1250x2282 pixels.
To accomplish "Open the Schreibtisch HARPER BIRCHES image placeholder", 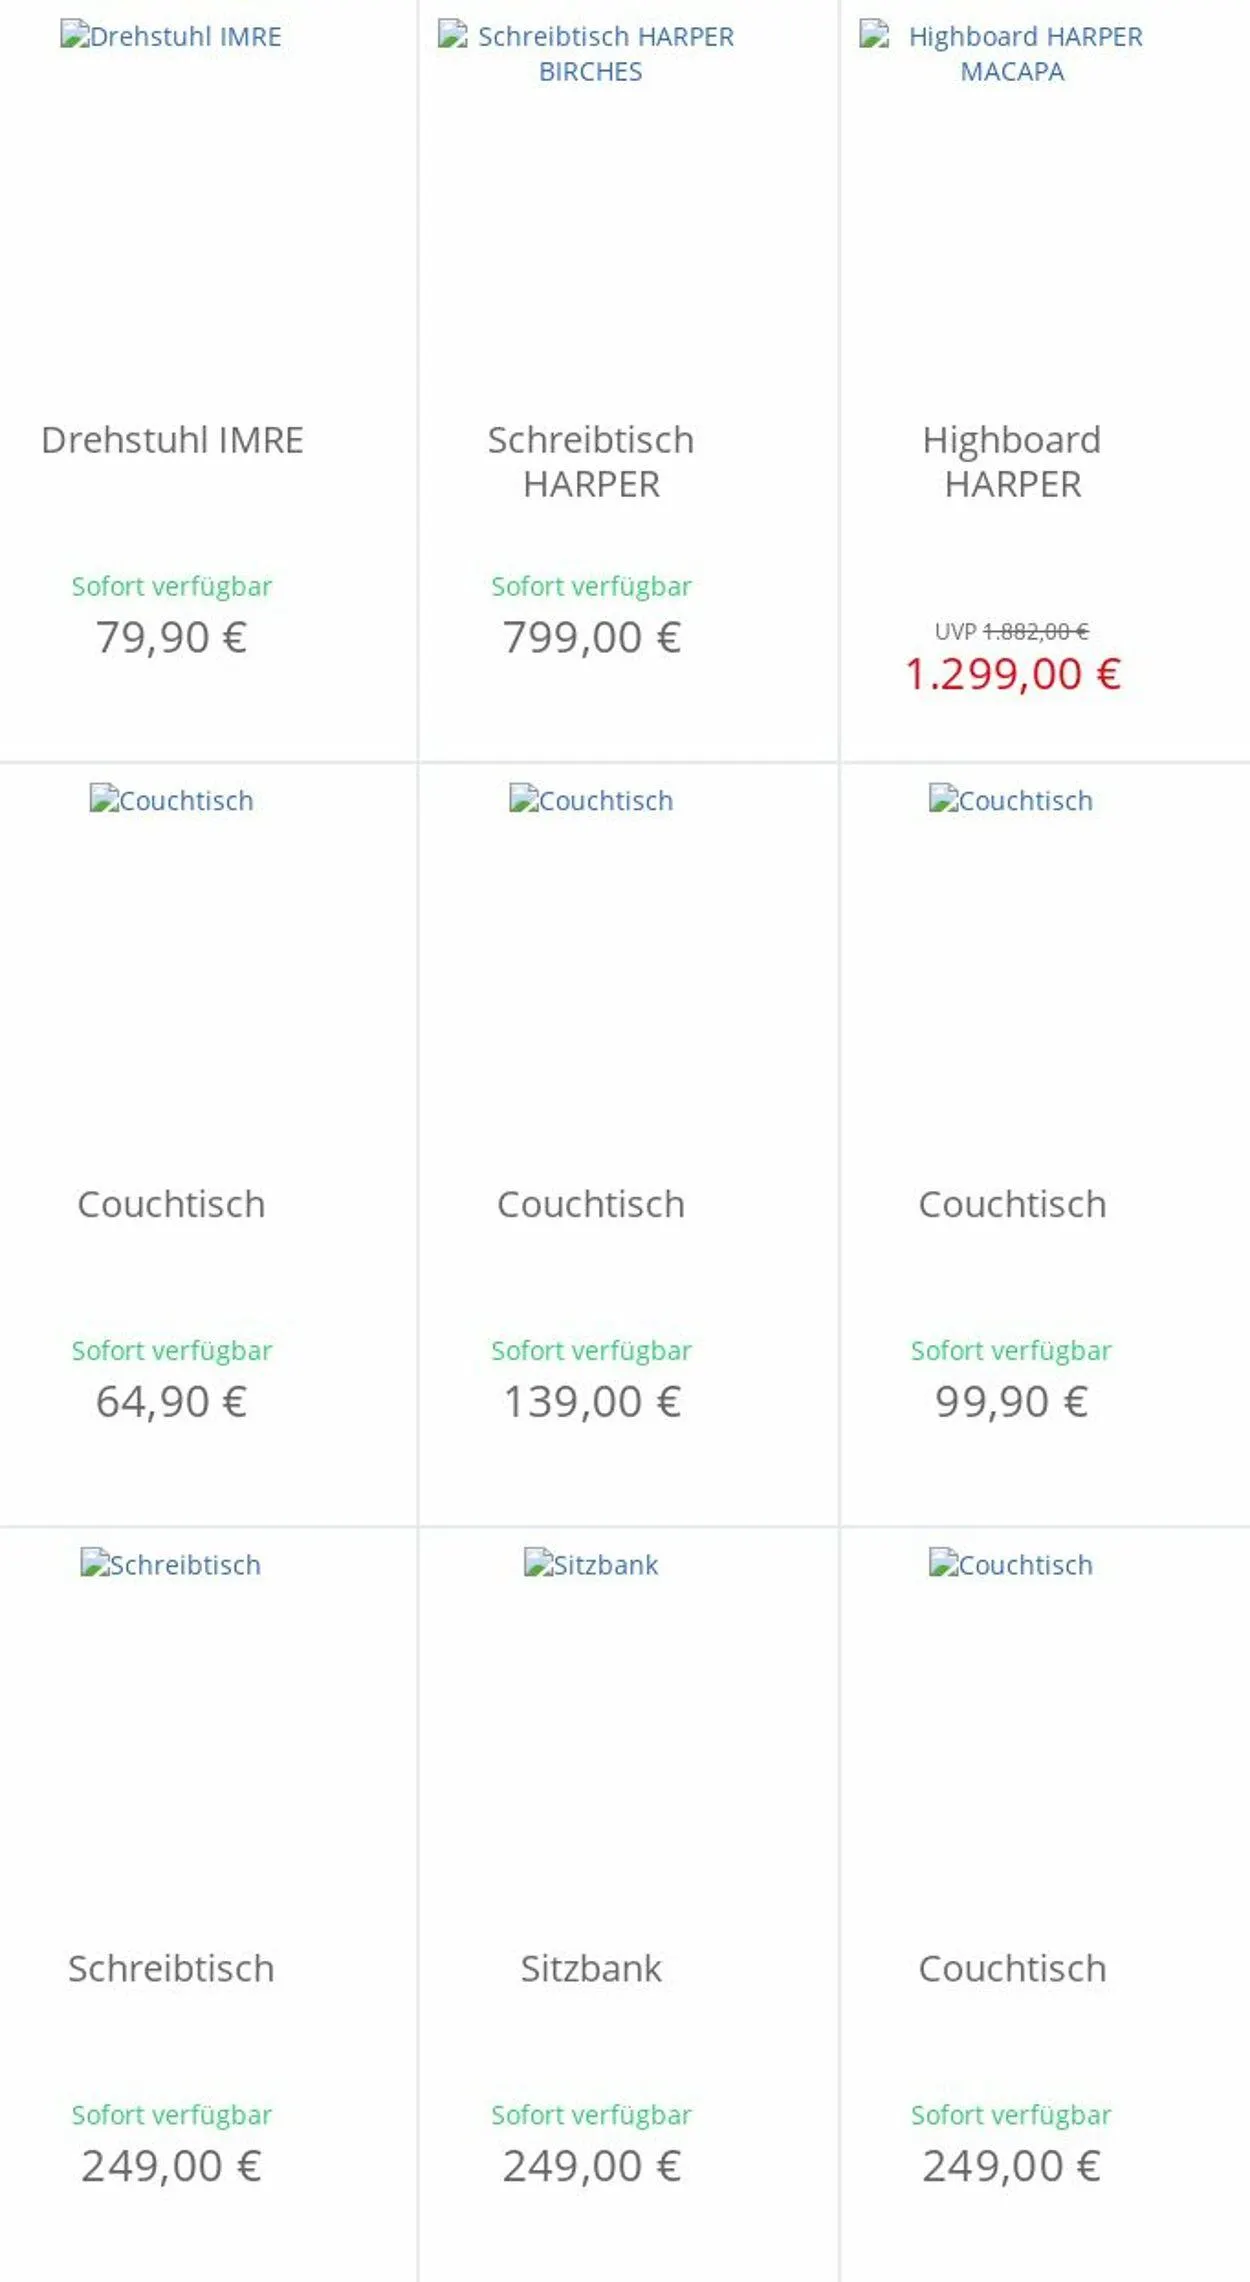I will coord(590,54).
